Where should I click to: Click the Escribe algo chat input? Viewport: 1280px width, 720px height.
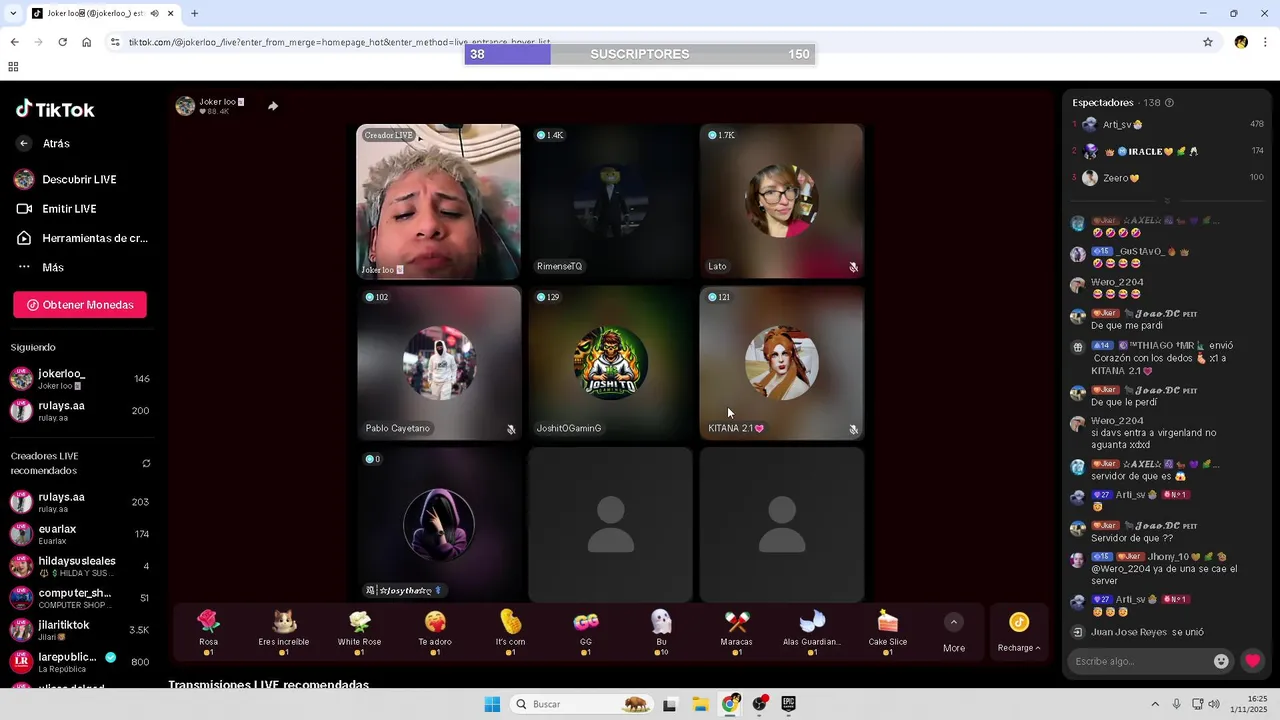(x=1138, y=661)
